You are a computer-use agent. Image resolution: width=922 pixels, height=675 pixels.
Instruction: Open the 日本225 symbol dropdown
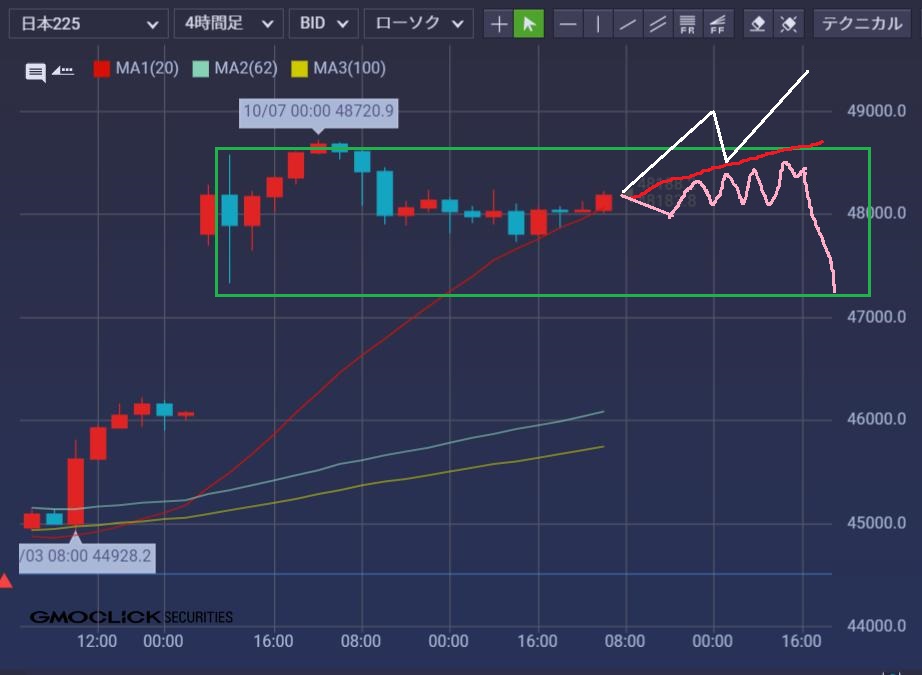click(x=88, y=23)
